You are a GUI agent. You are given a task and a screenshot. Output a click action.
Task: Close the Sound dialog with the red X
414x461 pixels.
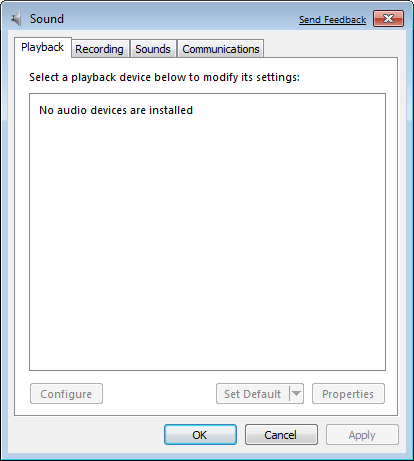click(x=388, y=19)
